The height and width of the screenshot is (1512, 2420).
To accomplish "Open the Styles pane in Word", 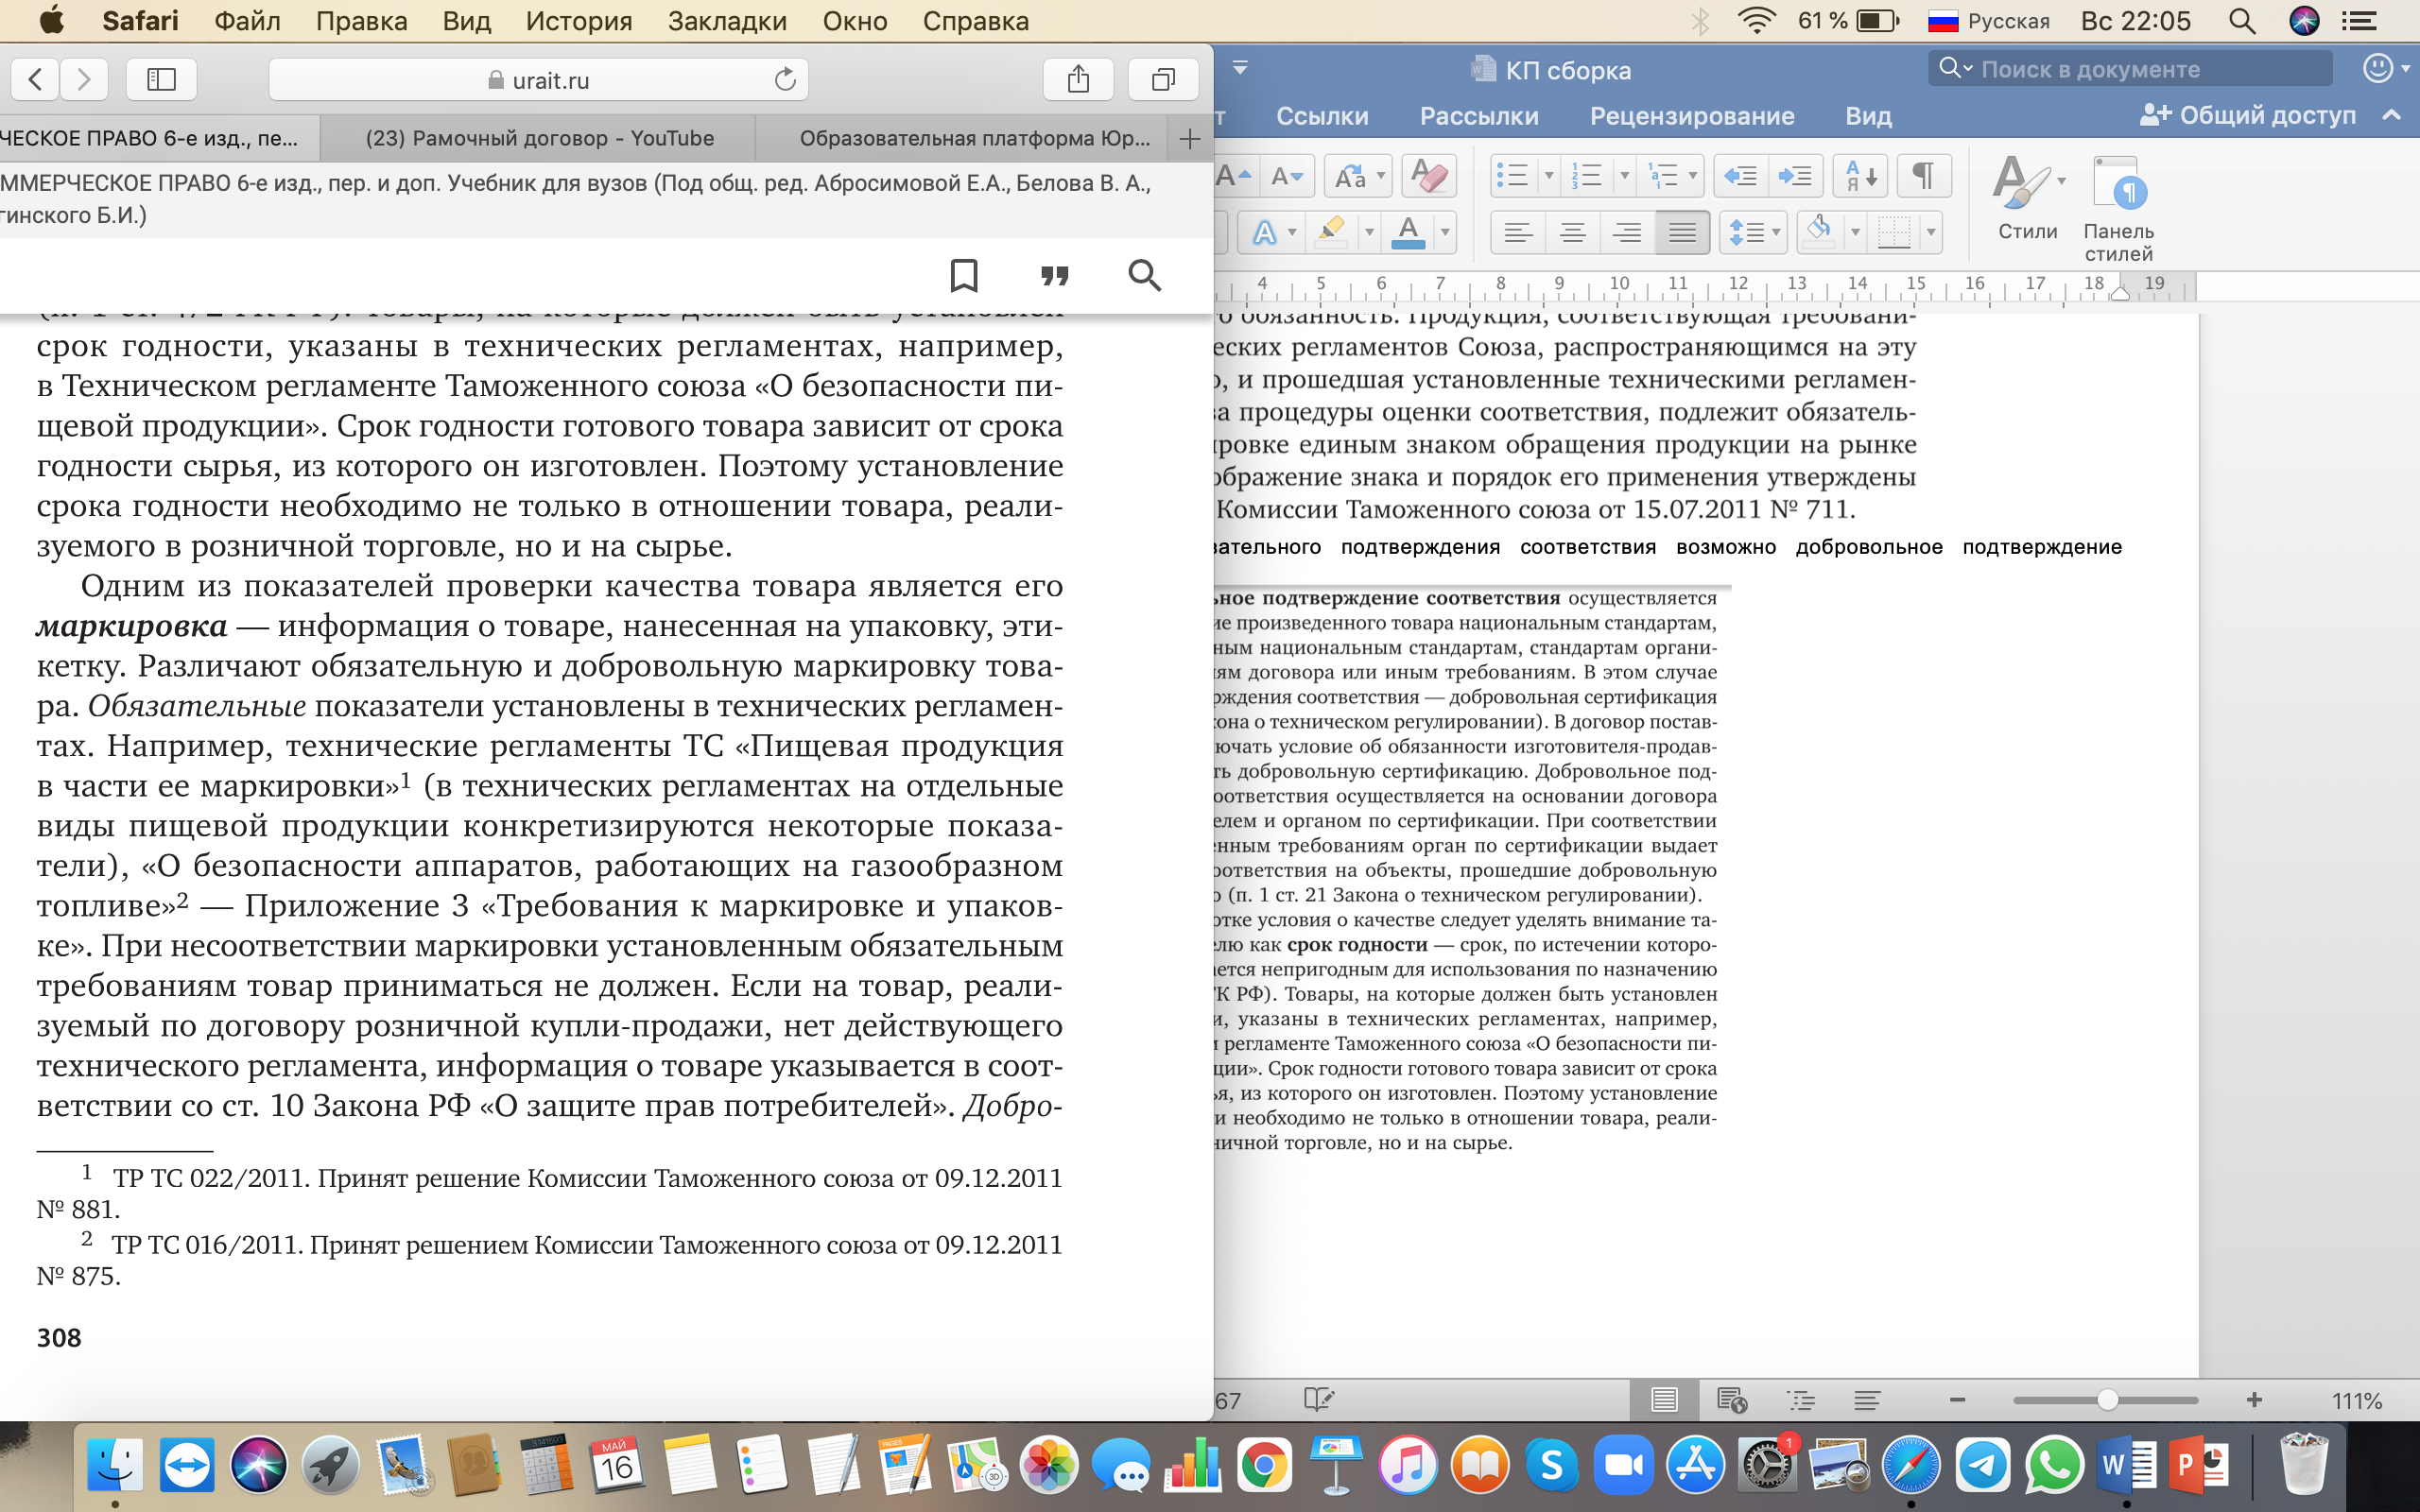I will click(x=2118, y=209).
